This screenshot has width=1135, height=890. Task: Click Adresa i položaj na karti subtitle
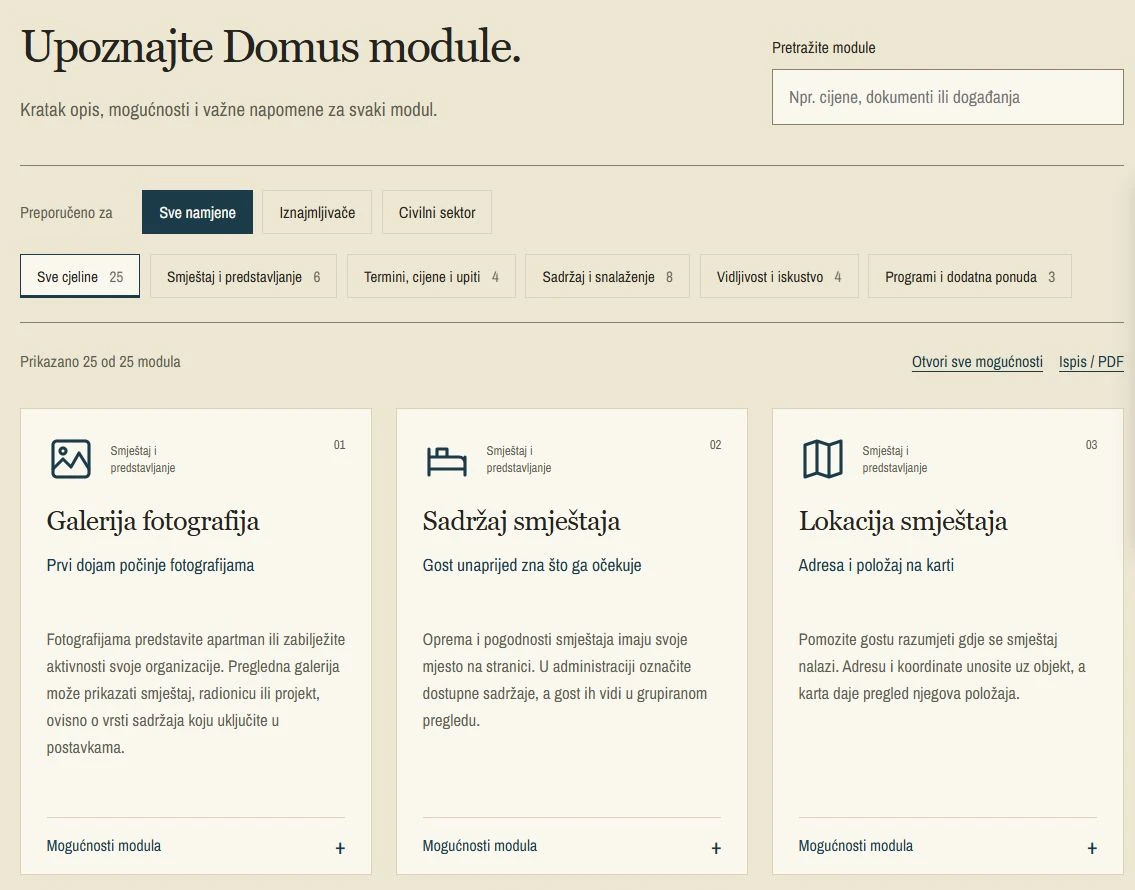(876, 565)
